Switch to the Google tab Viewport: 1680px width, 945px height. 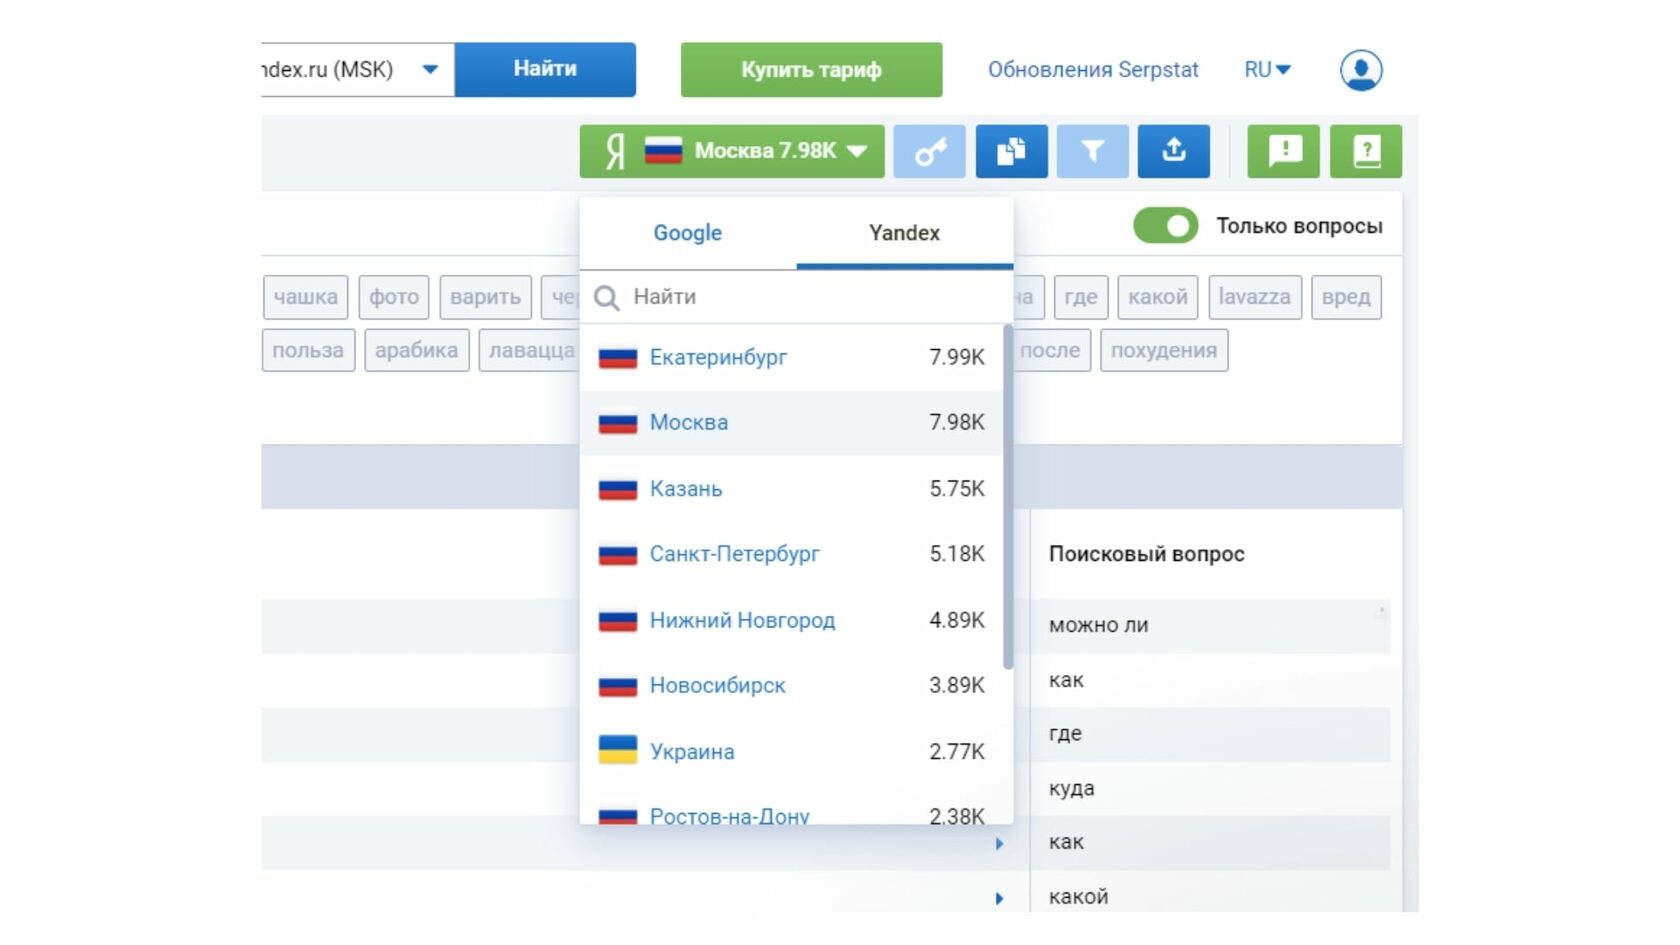688,233
